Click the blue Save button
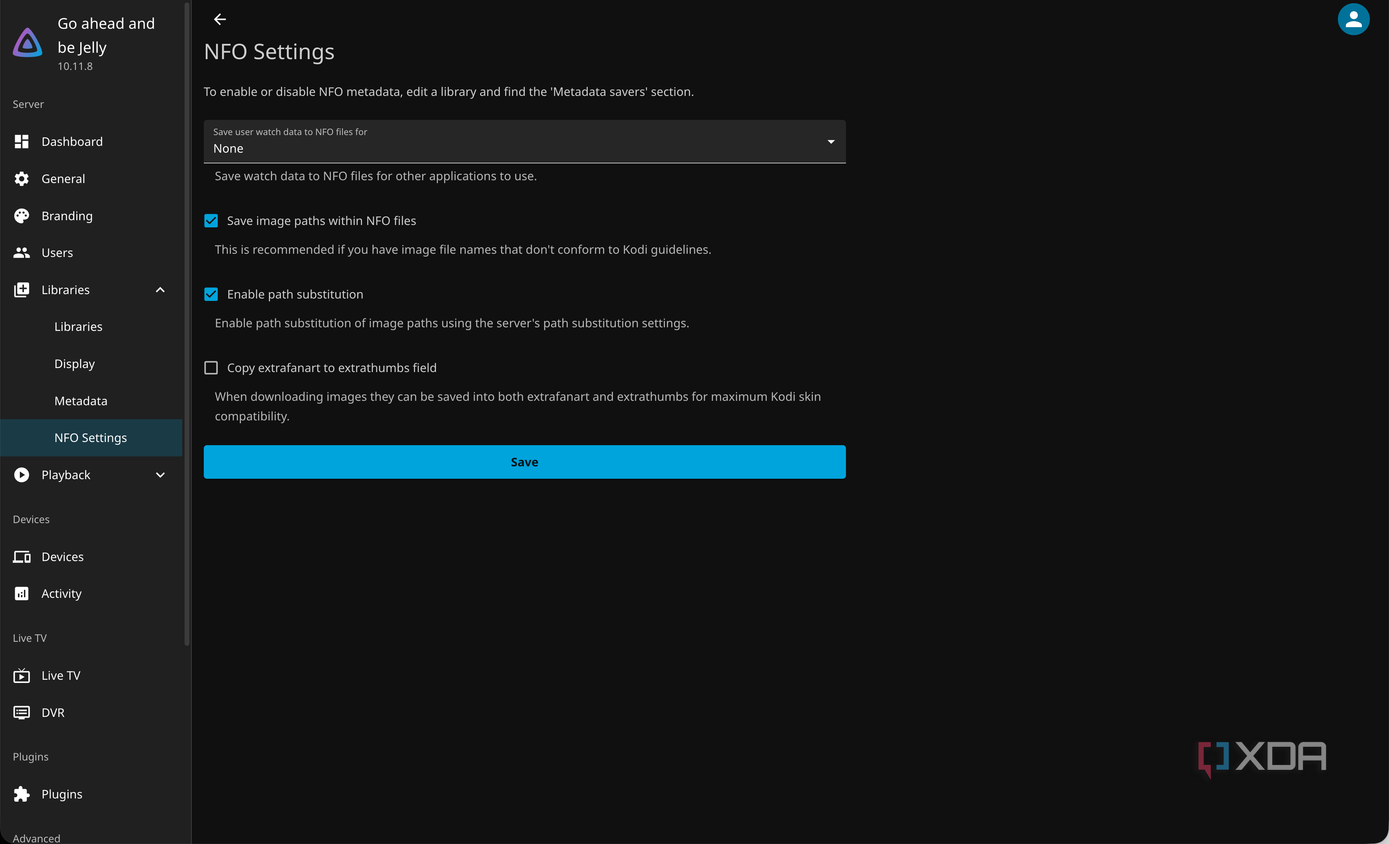This screenshot has height=844, width=1389. click(525, 462)
